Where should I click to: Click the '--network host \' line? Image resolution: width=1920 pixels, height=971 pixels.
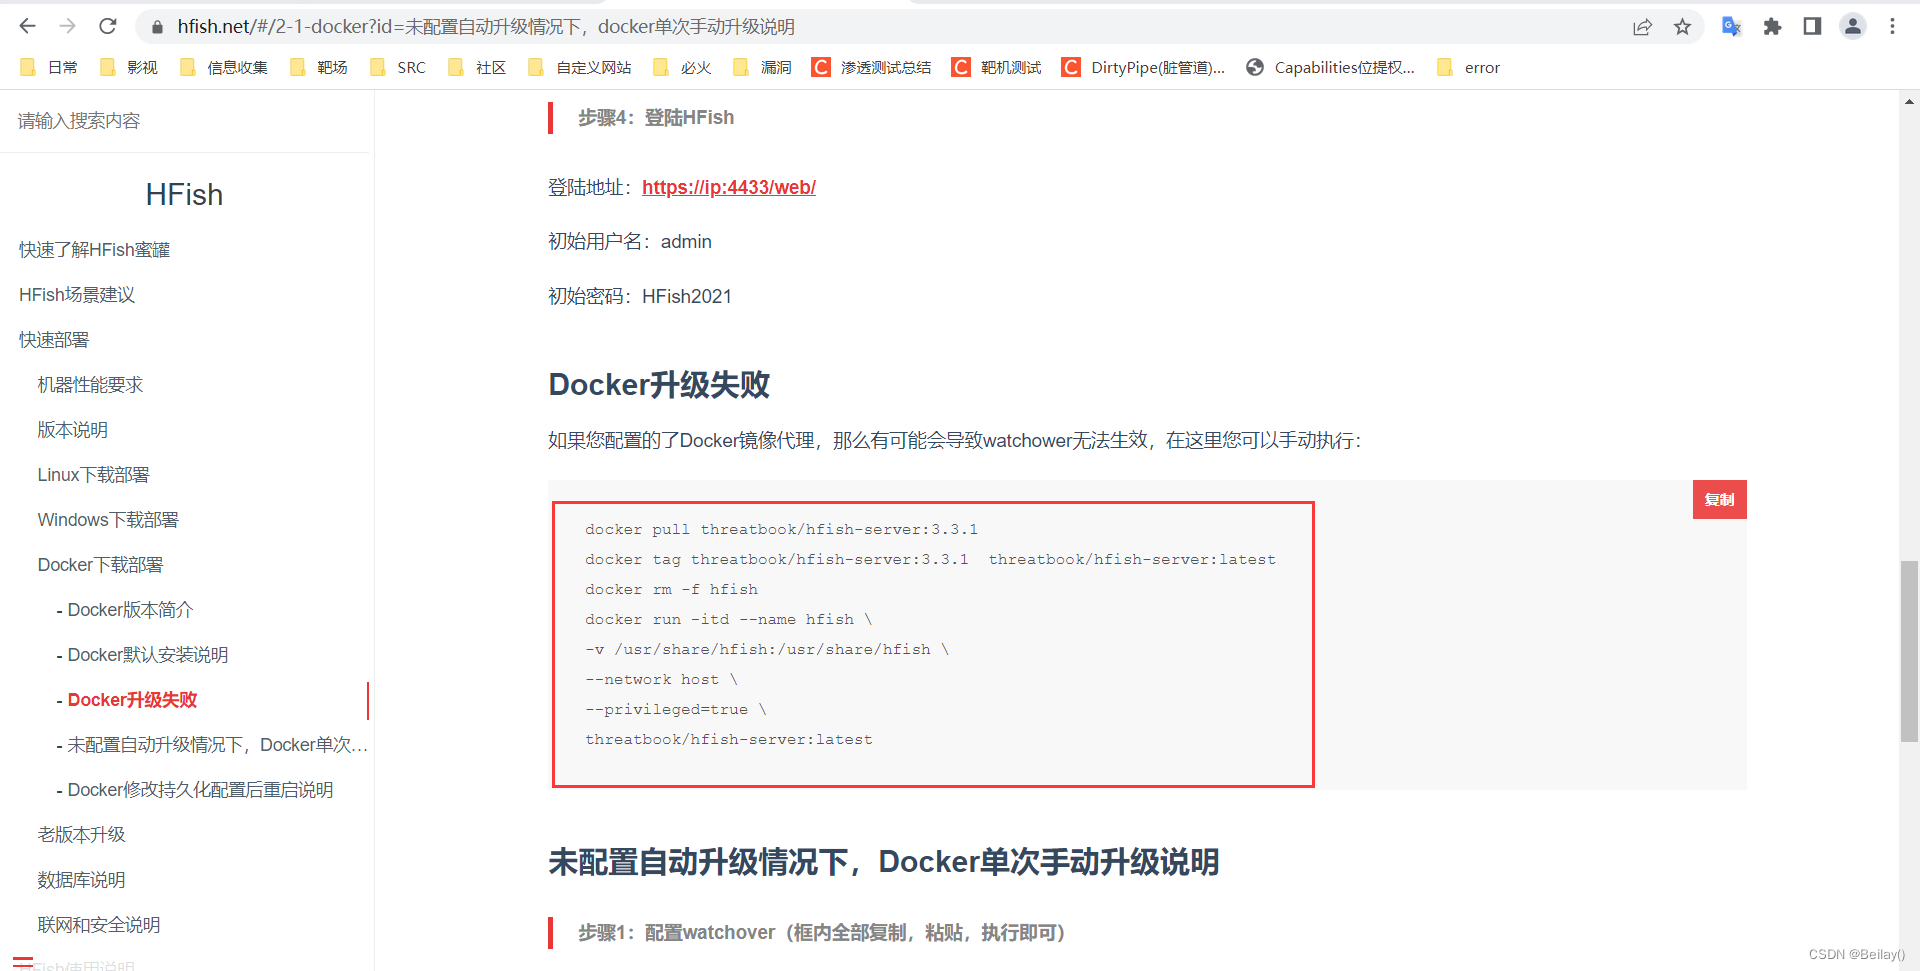[x=661, y=680]
